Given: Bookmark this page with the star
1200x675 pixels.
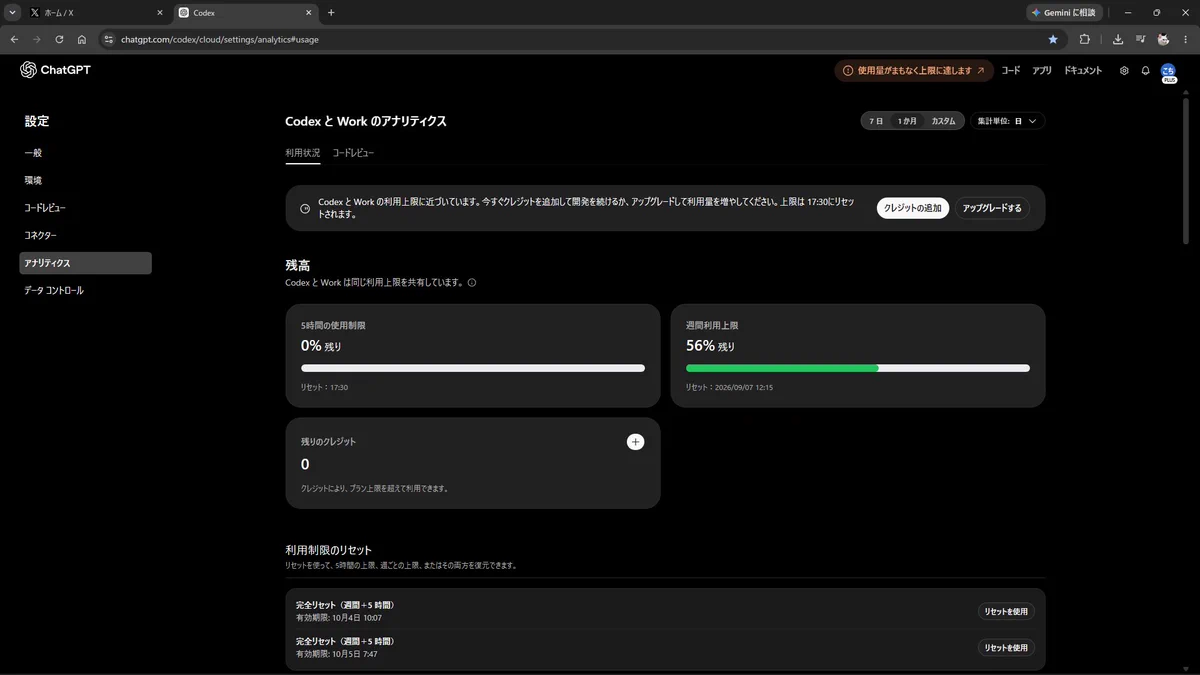Looking at the screenshot, I should click(x=1053, y=39).
